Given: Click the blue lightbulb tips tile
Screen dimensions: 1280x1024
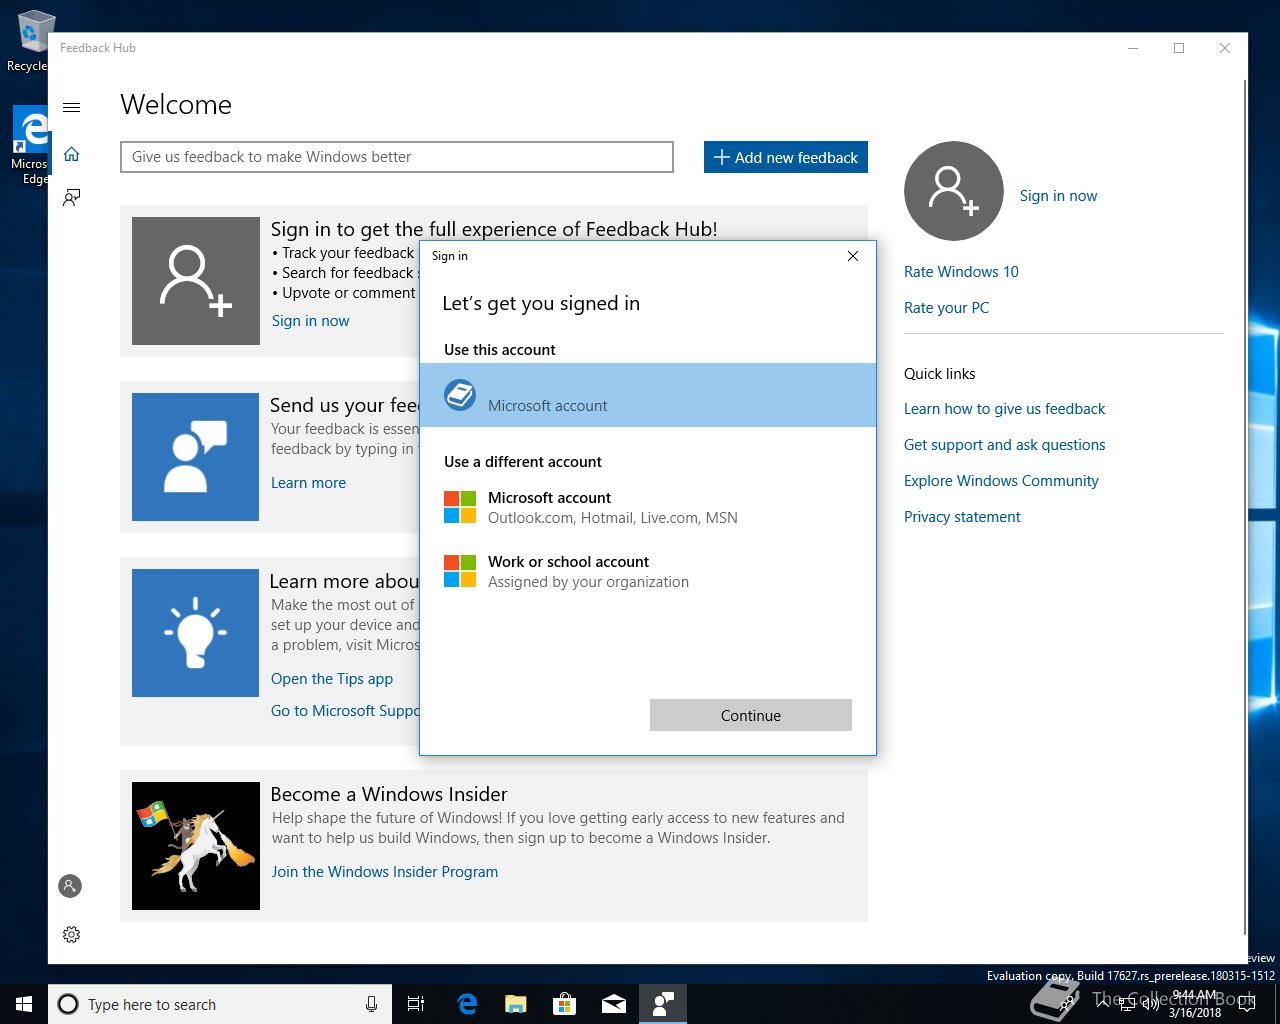Looking at the screenshot, I should point(195,633).
